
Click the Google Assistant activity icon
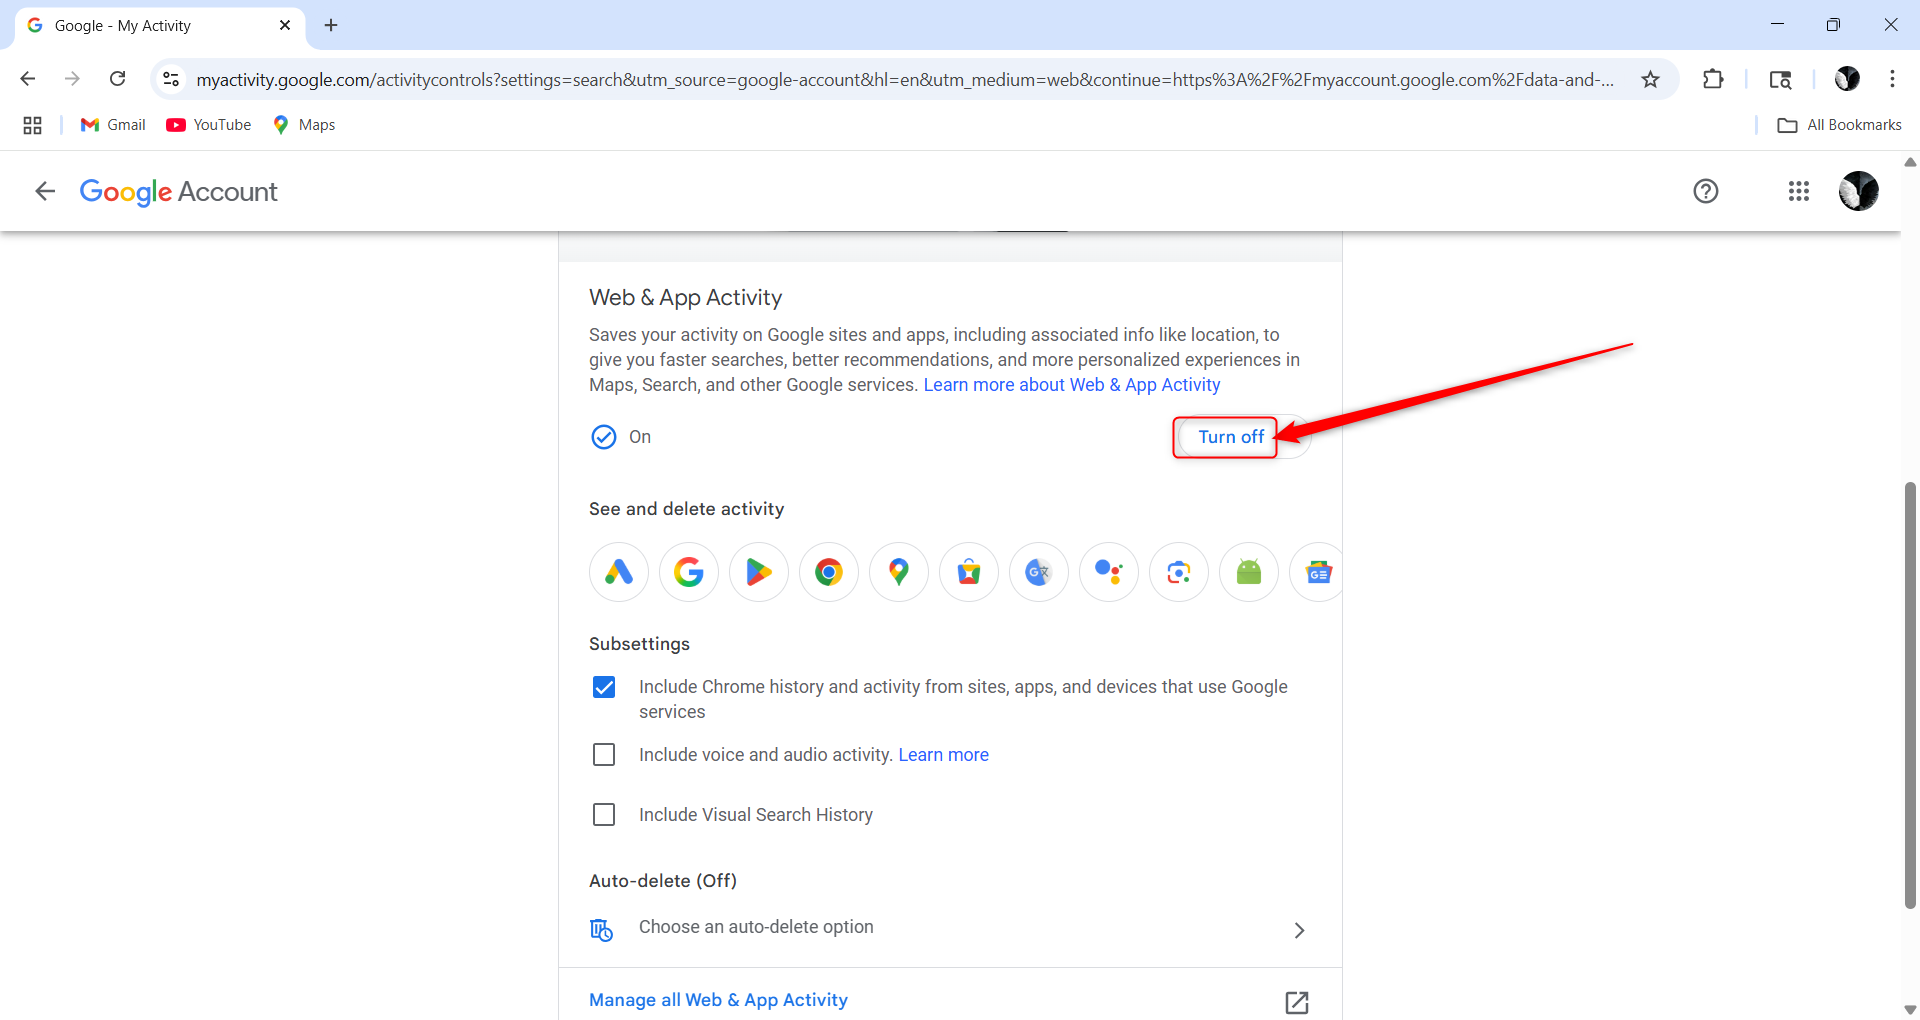[1109, 572]
